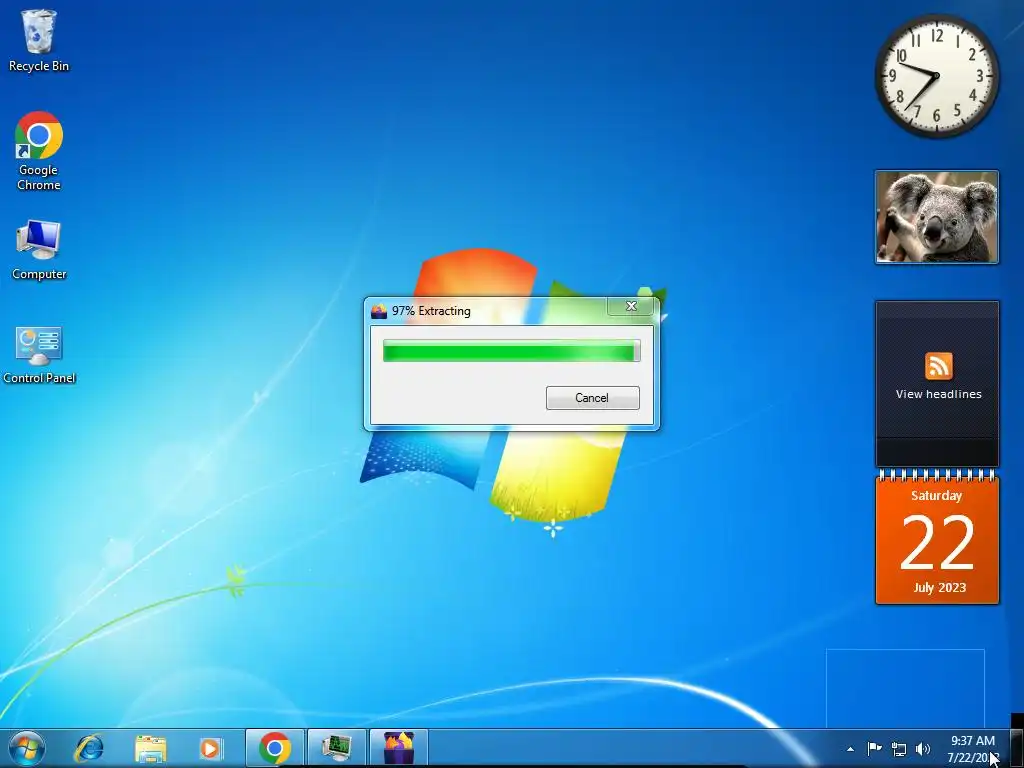Image resolution: width=1024 pixels, height=768 pixels.
Task: Open the Windows Start menu orb
Action: click(27, 748)
